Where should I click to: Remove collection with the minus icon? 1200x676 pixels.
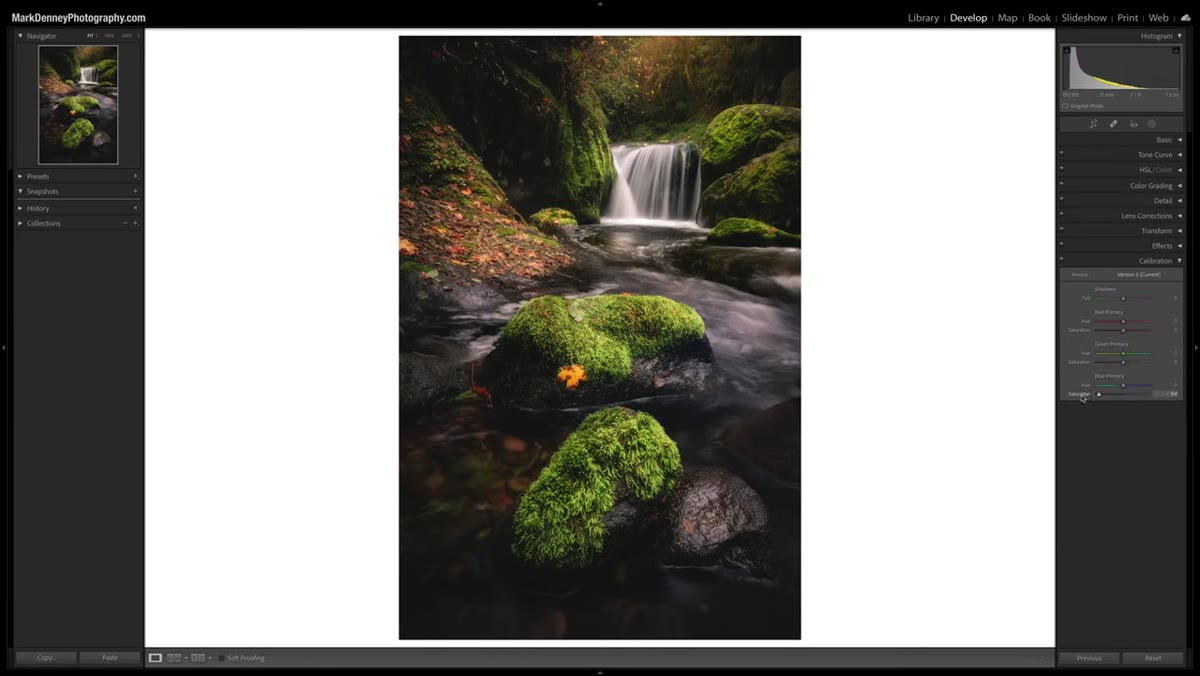[125, 223]
